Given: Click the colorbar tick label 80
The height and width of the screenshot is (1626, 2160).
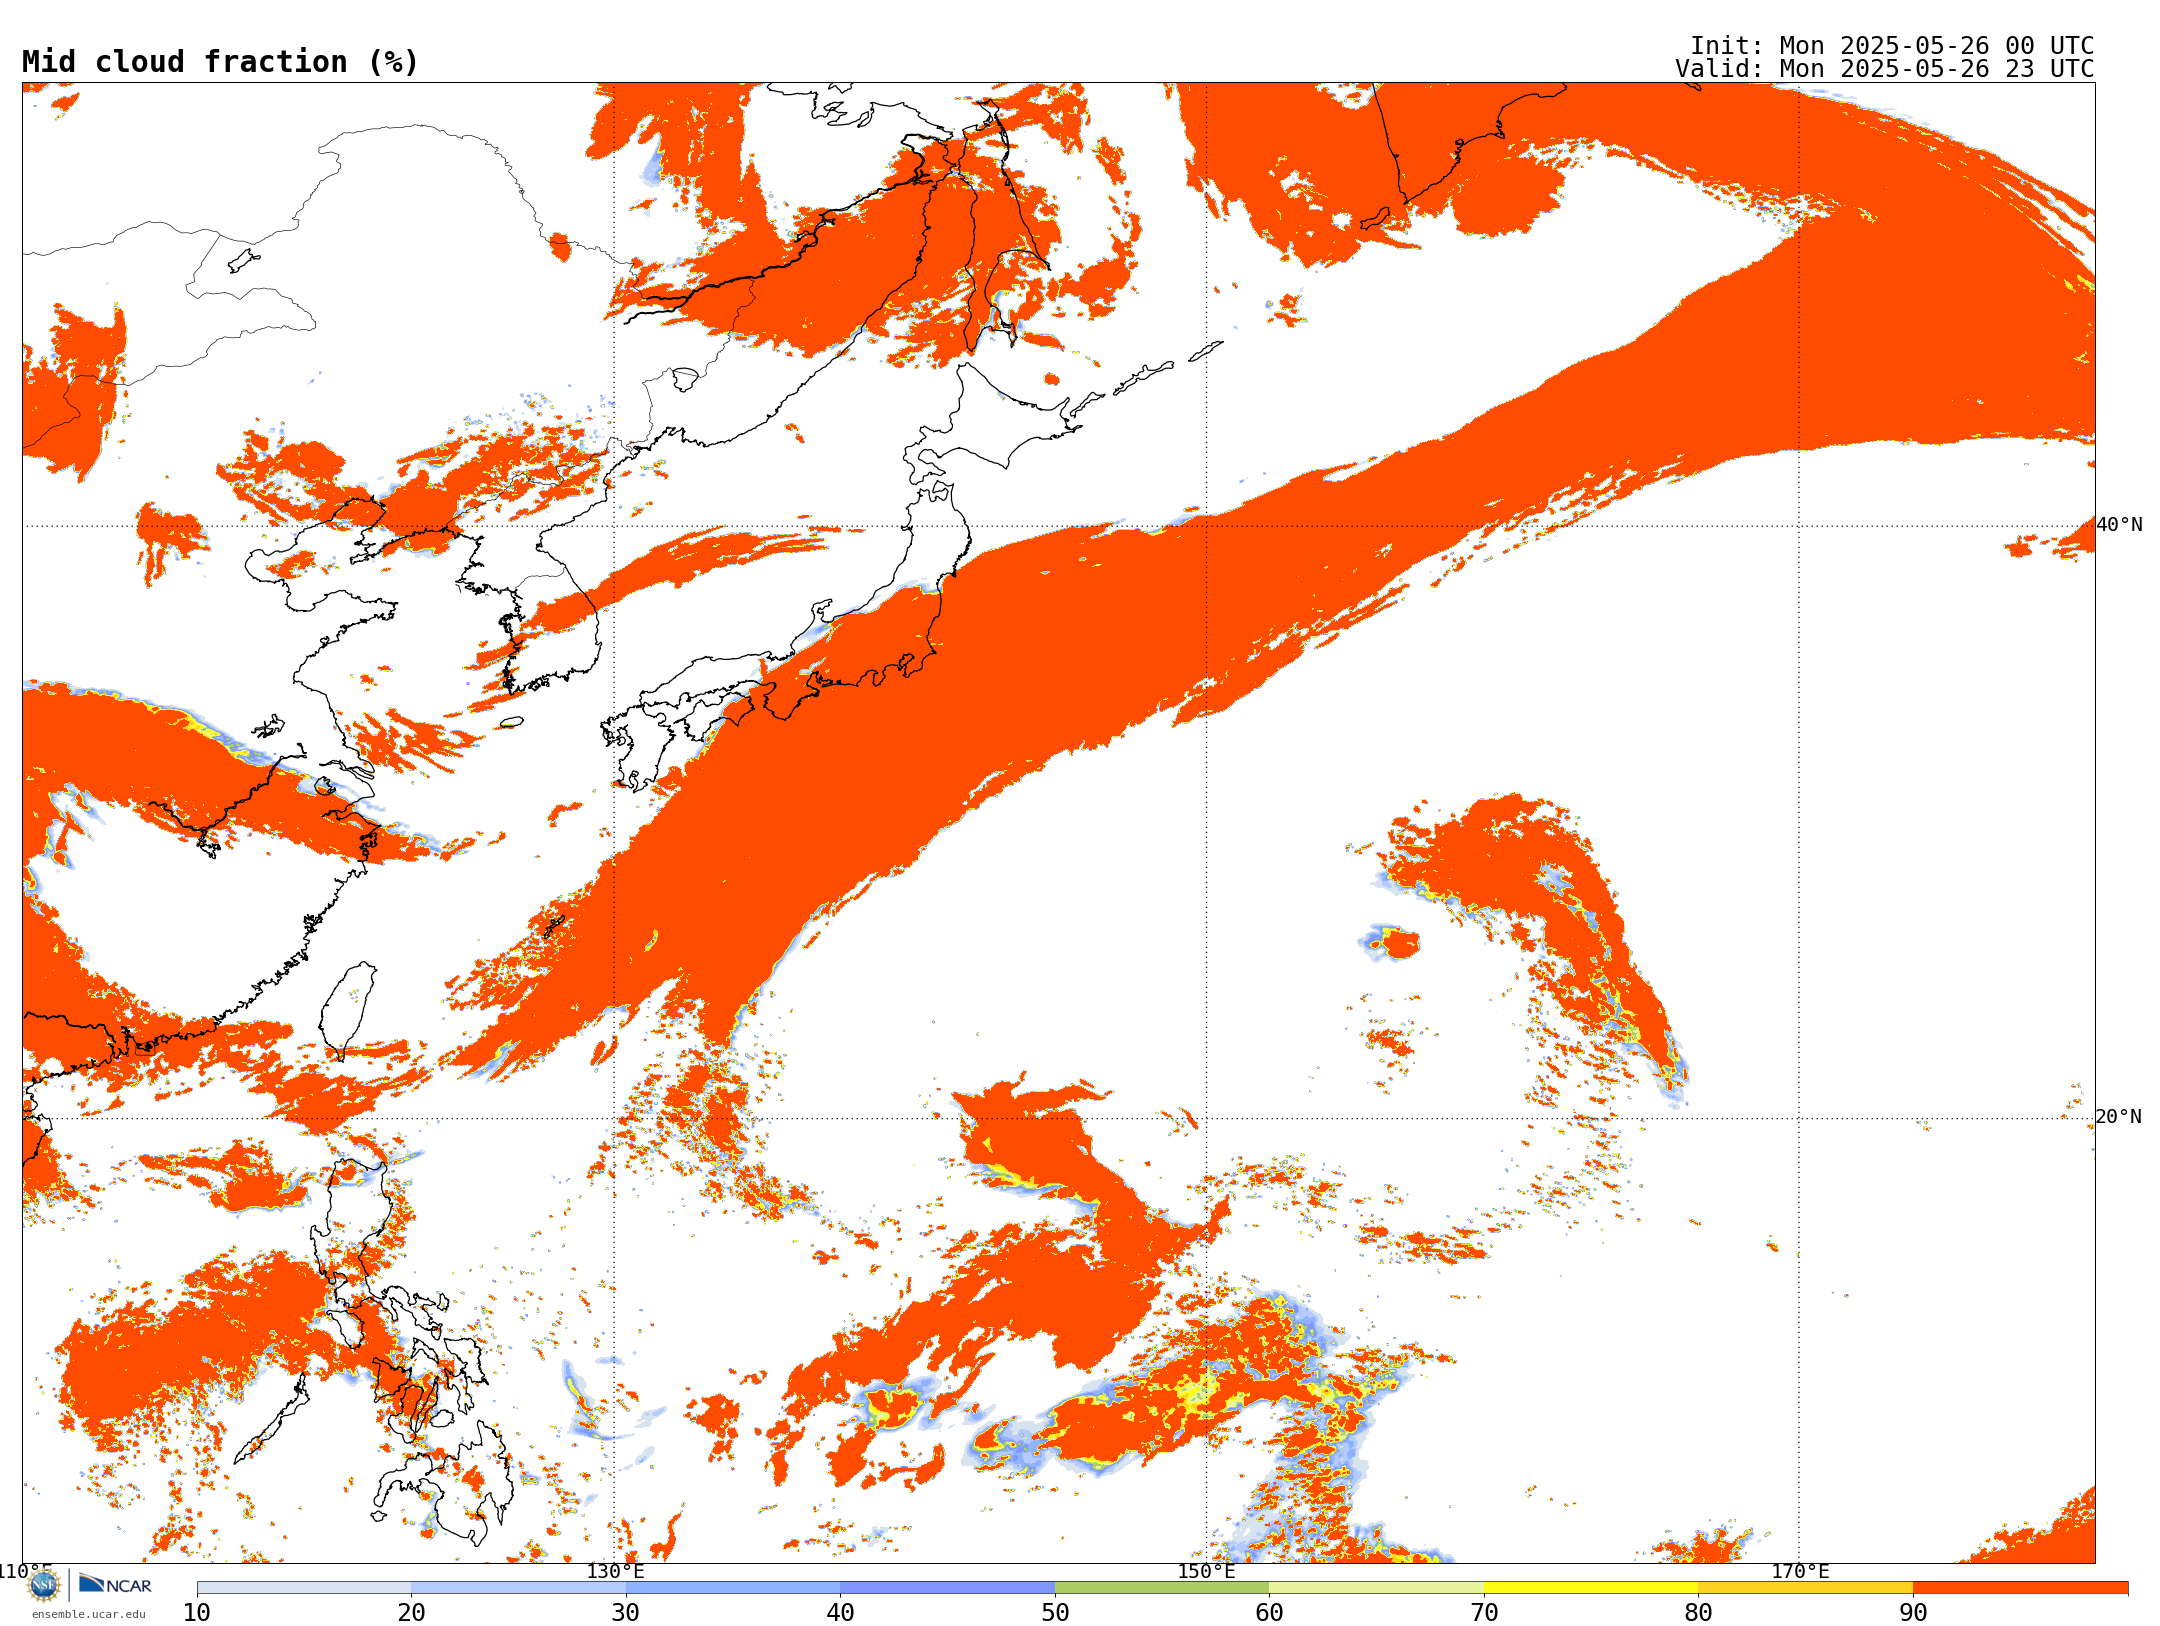Looking at the screenshot, I should 1698,1612.
